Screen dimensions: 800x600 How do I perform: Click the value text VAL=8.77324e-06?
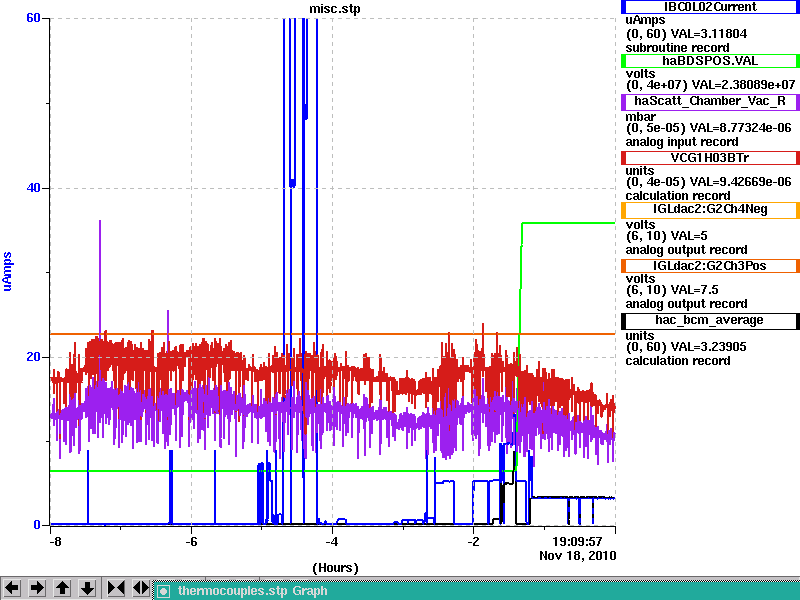coord(740,128)
